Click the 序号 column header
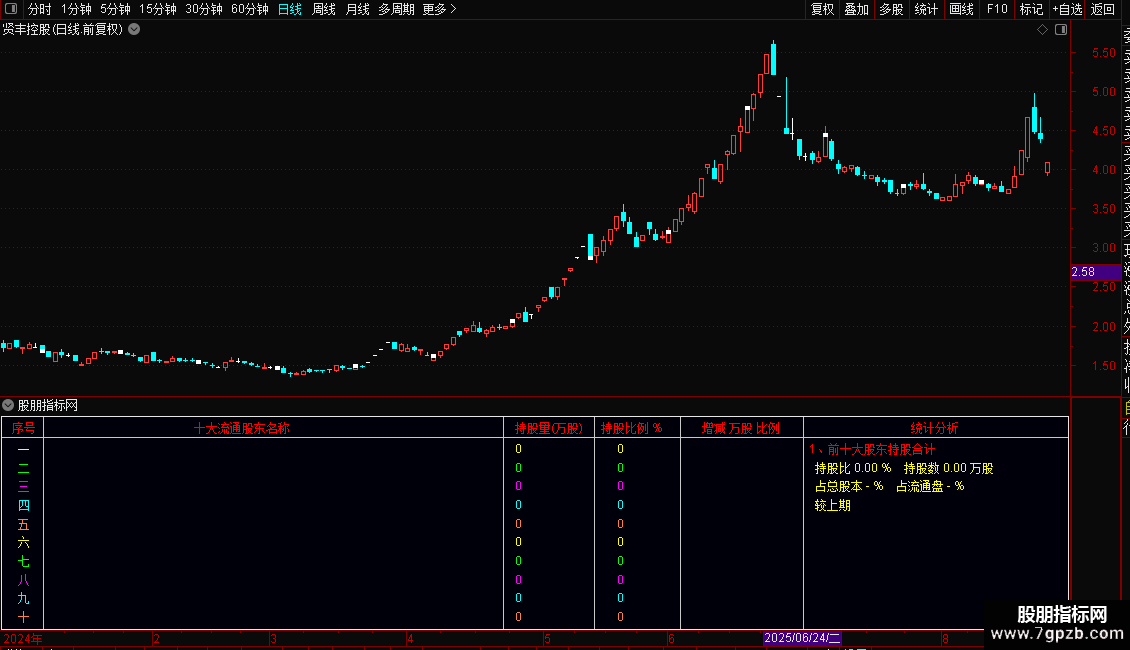This screenshot has height=650, width=1130. click(23, 428)
